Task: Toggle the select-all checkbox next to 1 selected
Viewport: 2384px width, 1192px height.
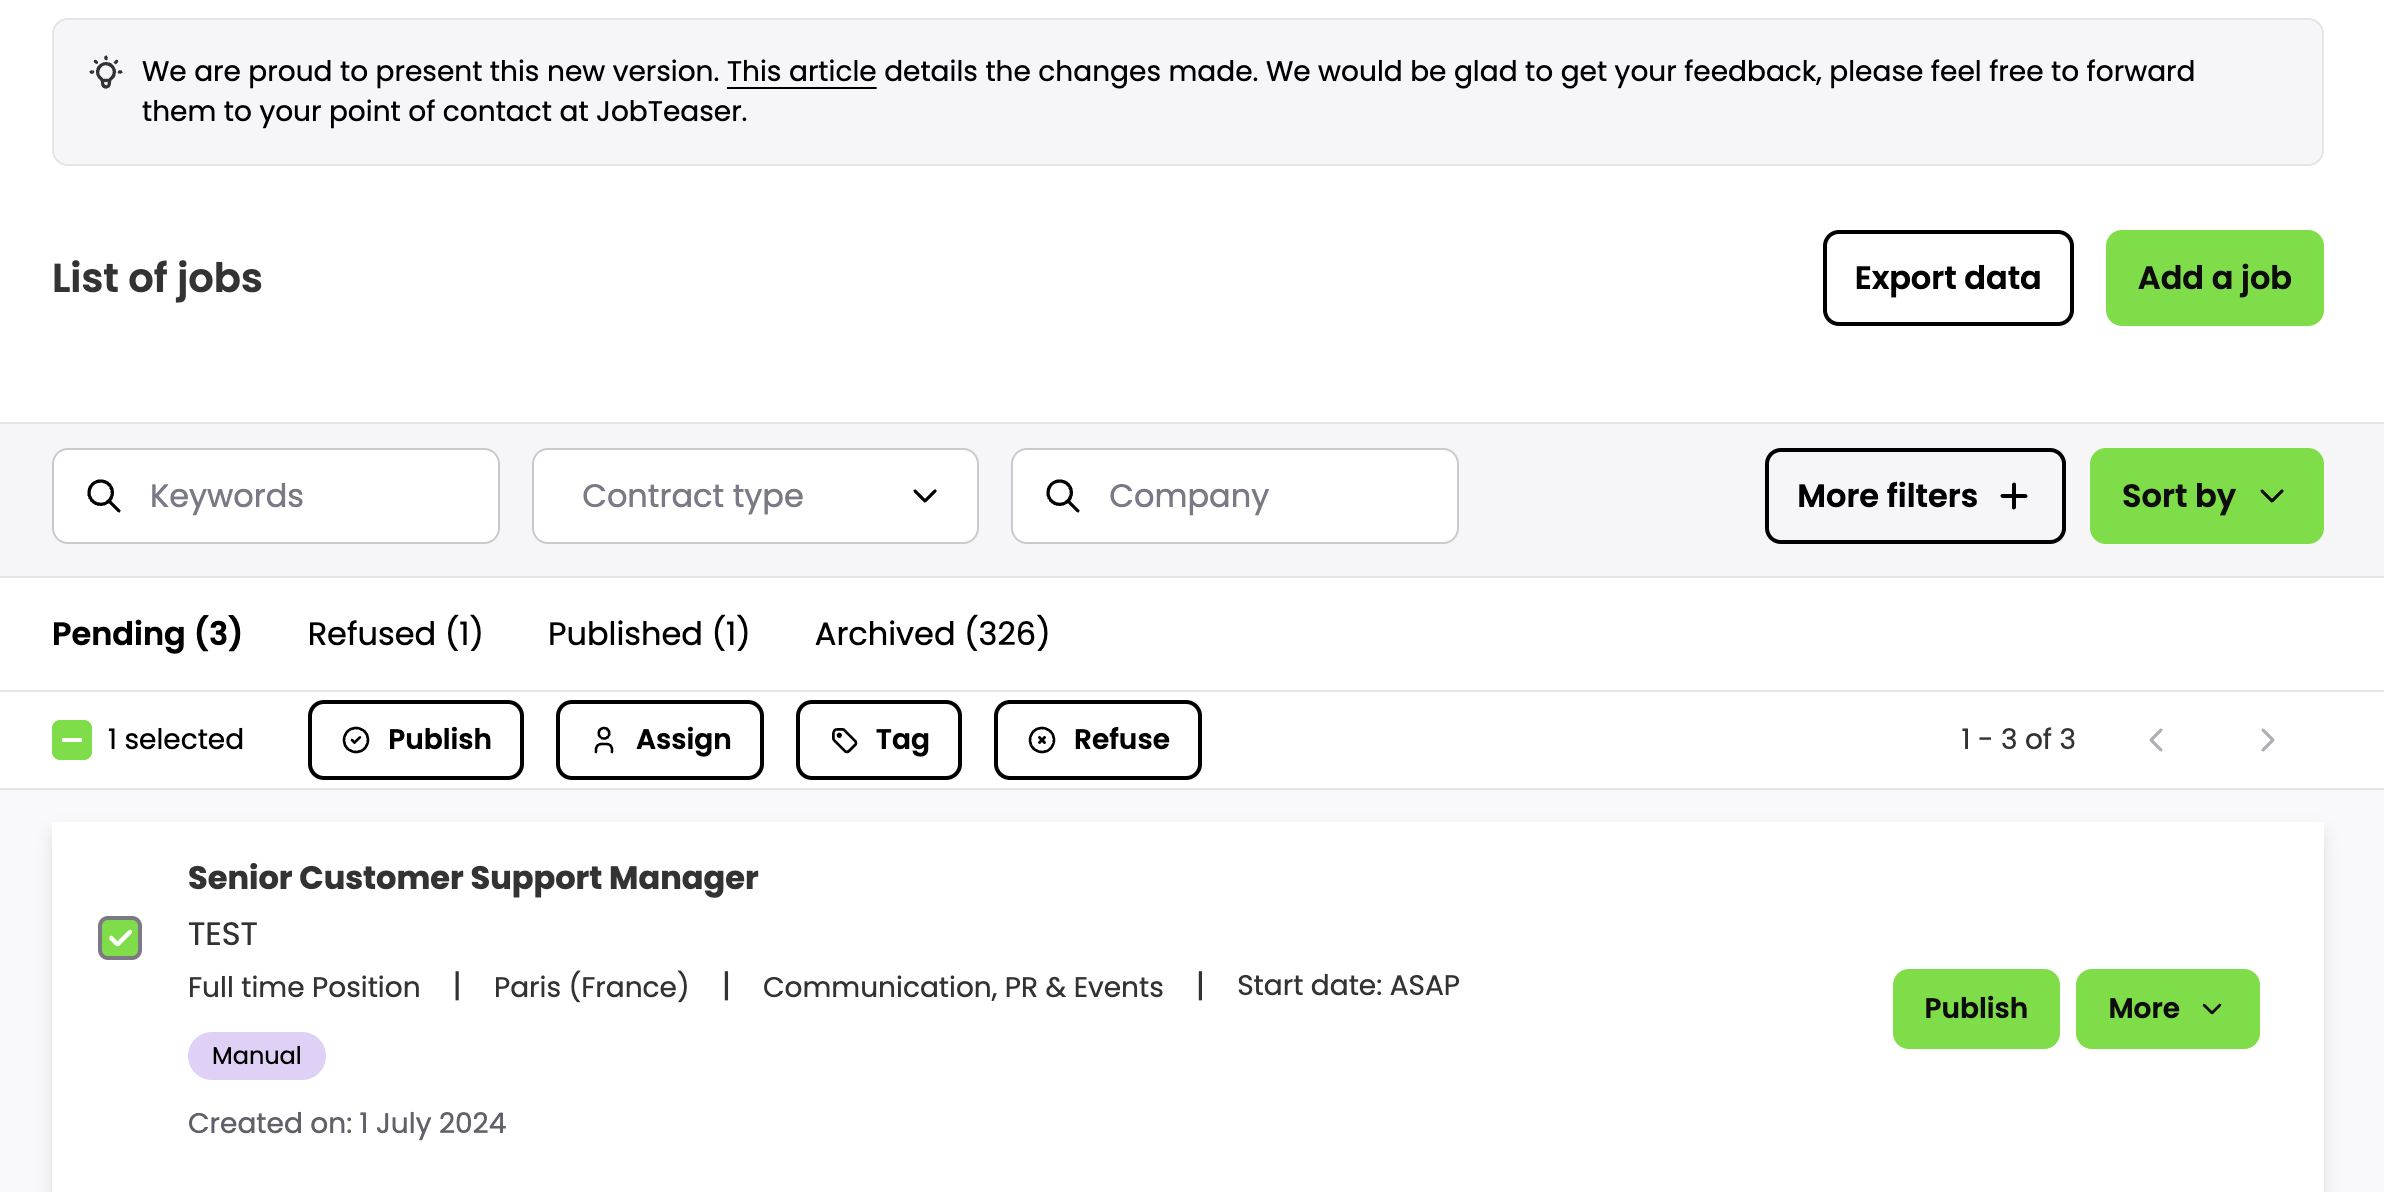Action: 72,740
